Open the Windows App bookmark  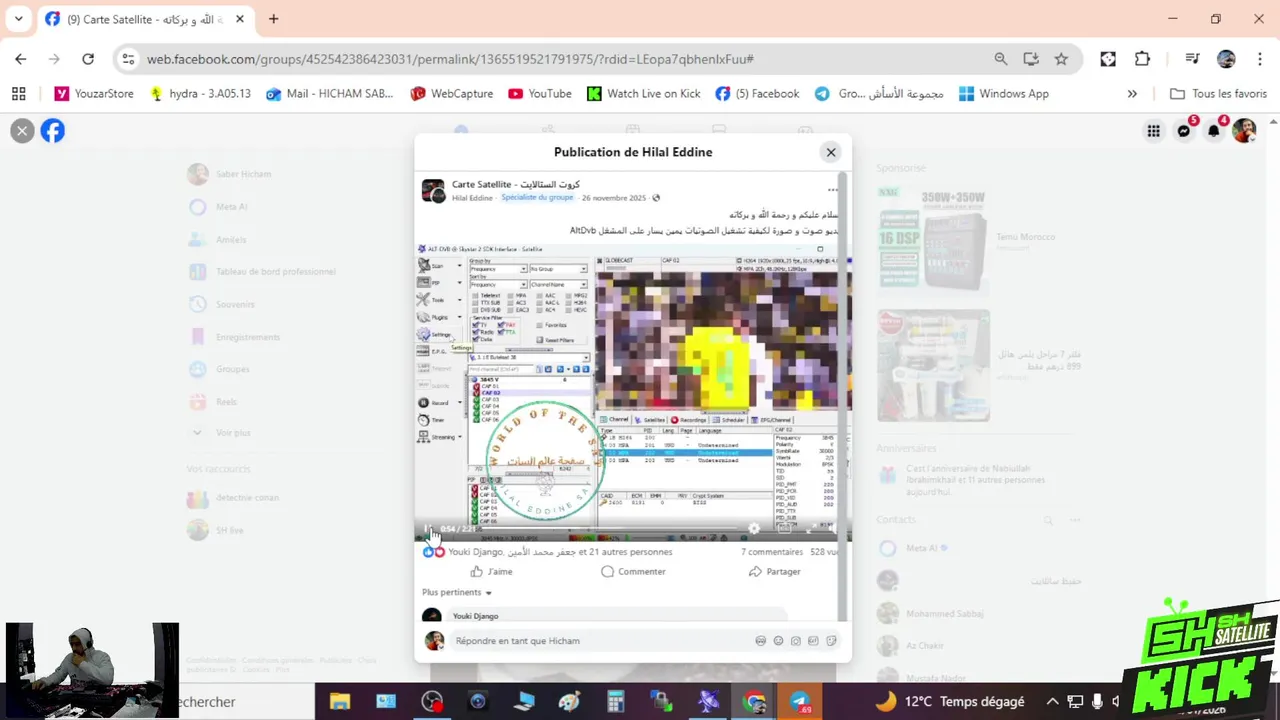[x=1004, y=93]
